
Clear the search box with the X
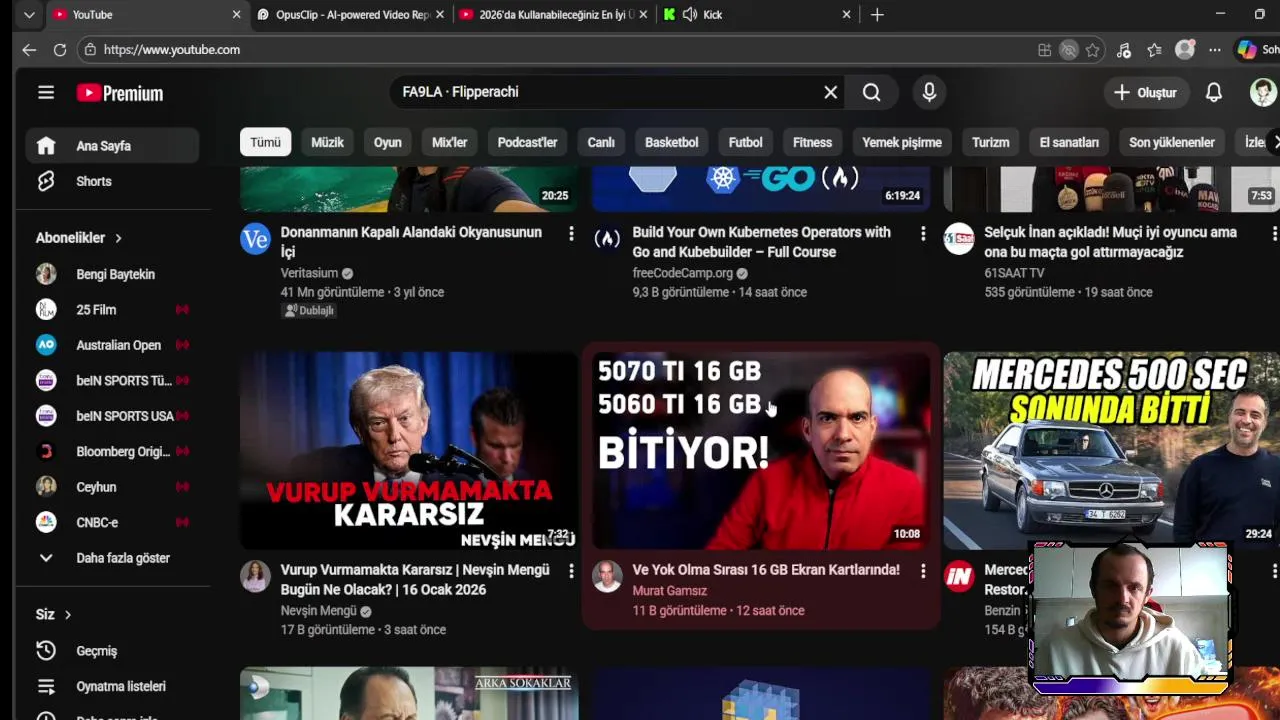point(830,92)
